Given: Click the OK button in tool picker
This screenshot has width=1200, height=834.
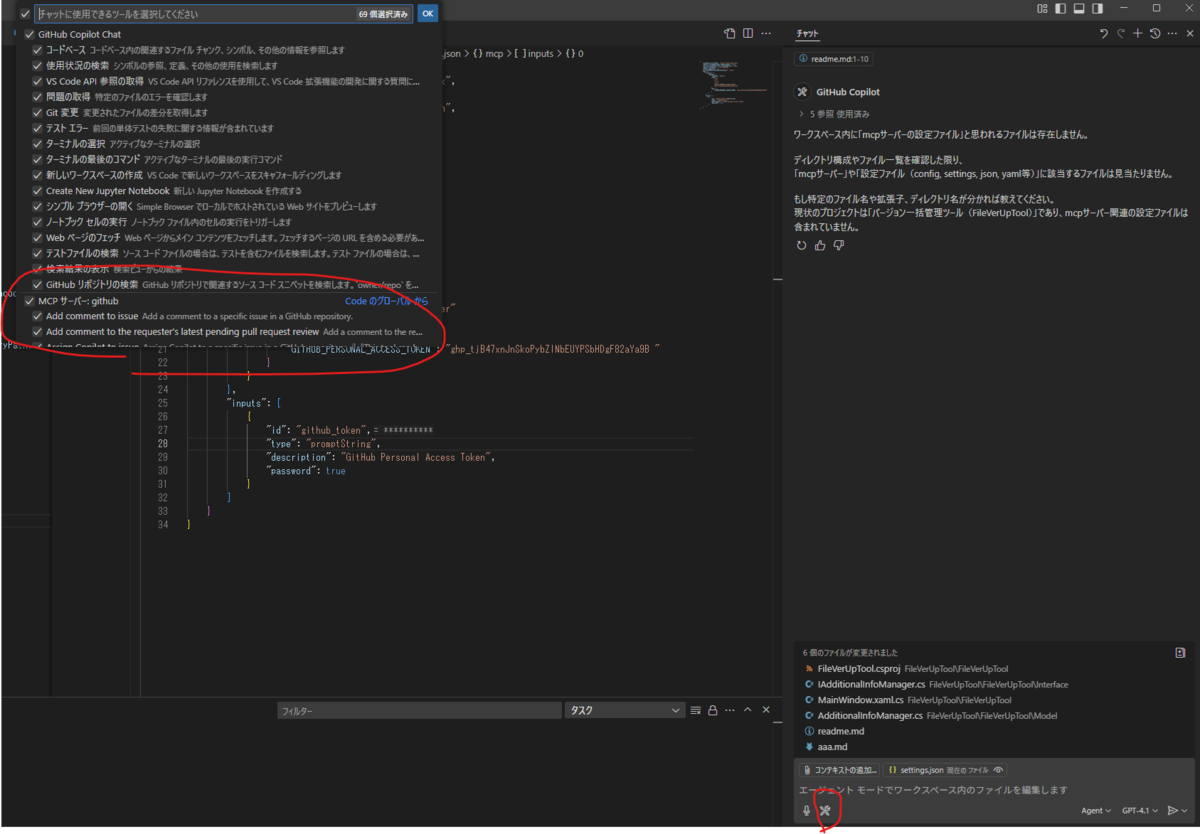Looking at the screenshot, I should [x=427, y=14].
